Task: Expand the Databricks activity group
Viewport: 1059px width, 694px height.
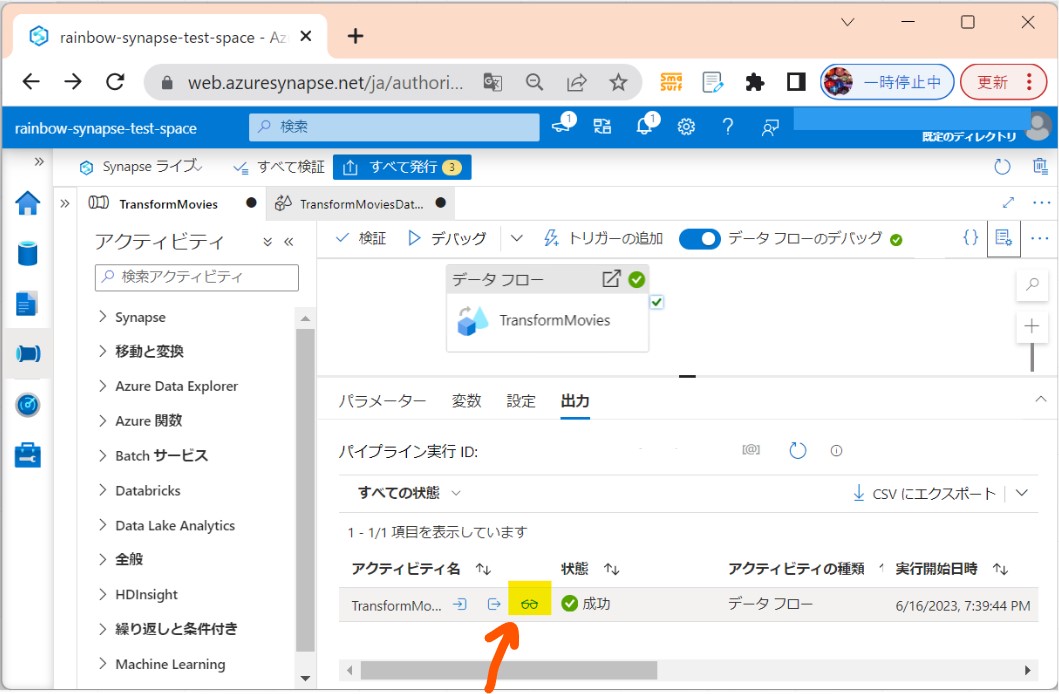Action: coord(102,490)
